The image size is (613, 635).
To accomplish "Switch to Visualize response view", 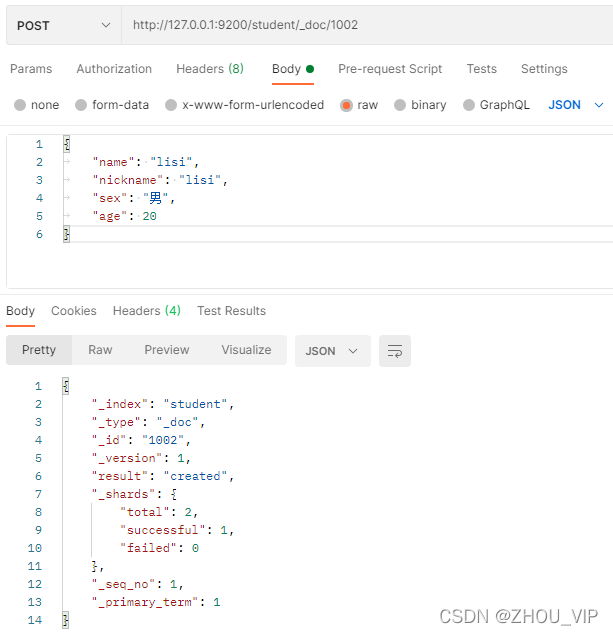I will [x=246, y=350].
